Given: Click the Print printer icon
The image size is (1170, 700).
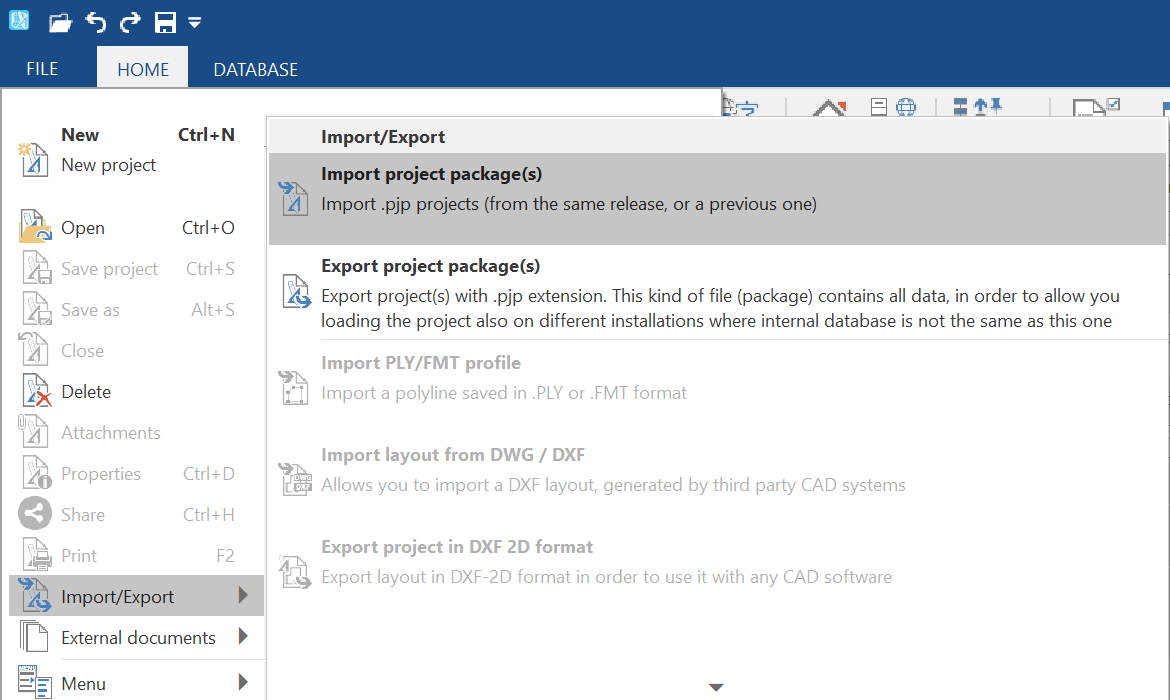Looking at the screenshot, I should tap(36, 554).
